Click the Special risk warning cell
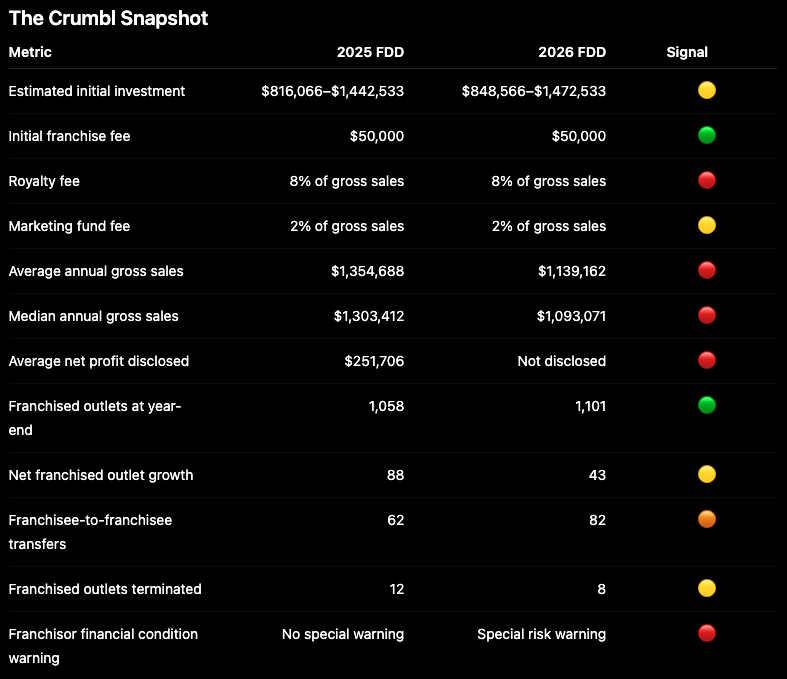 tap(542, 634)
